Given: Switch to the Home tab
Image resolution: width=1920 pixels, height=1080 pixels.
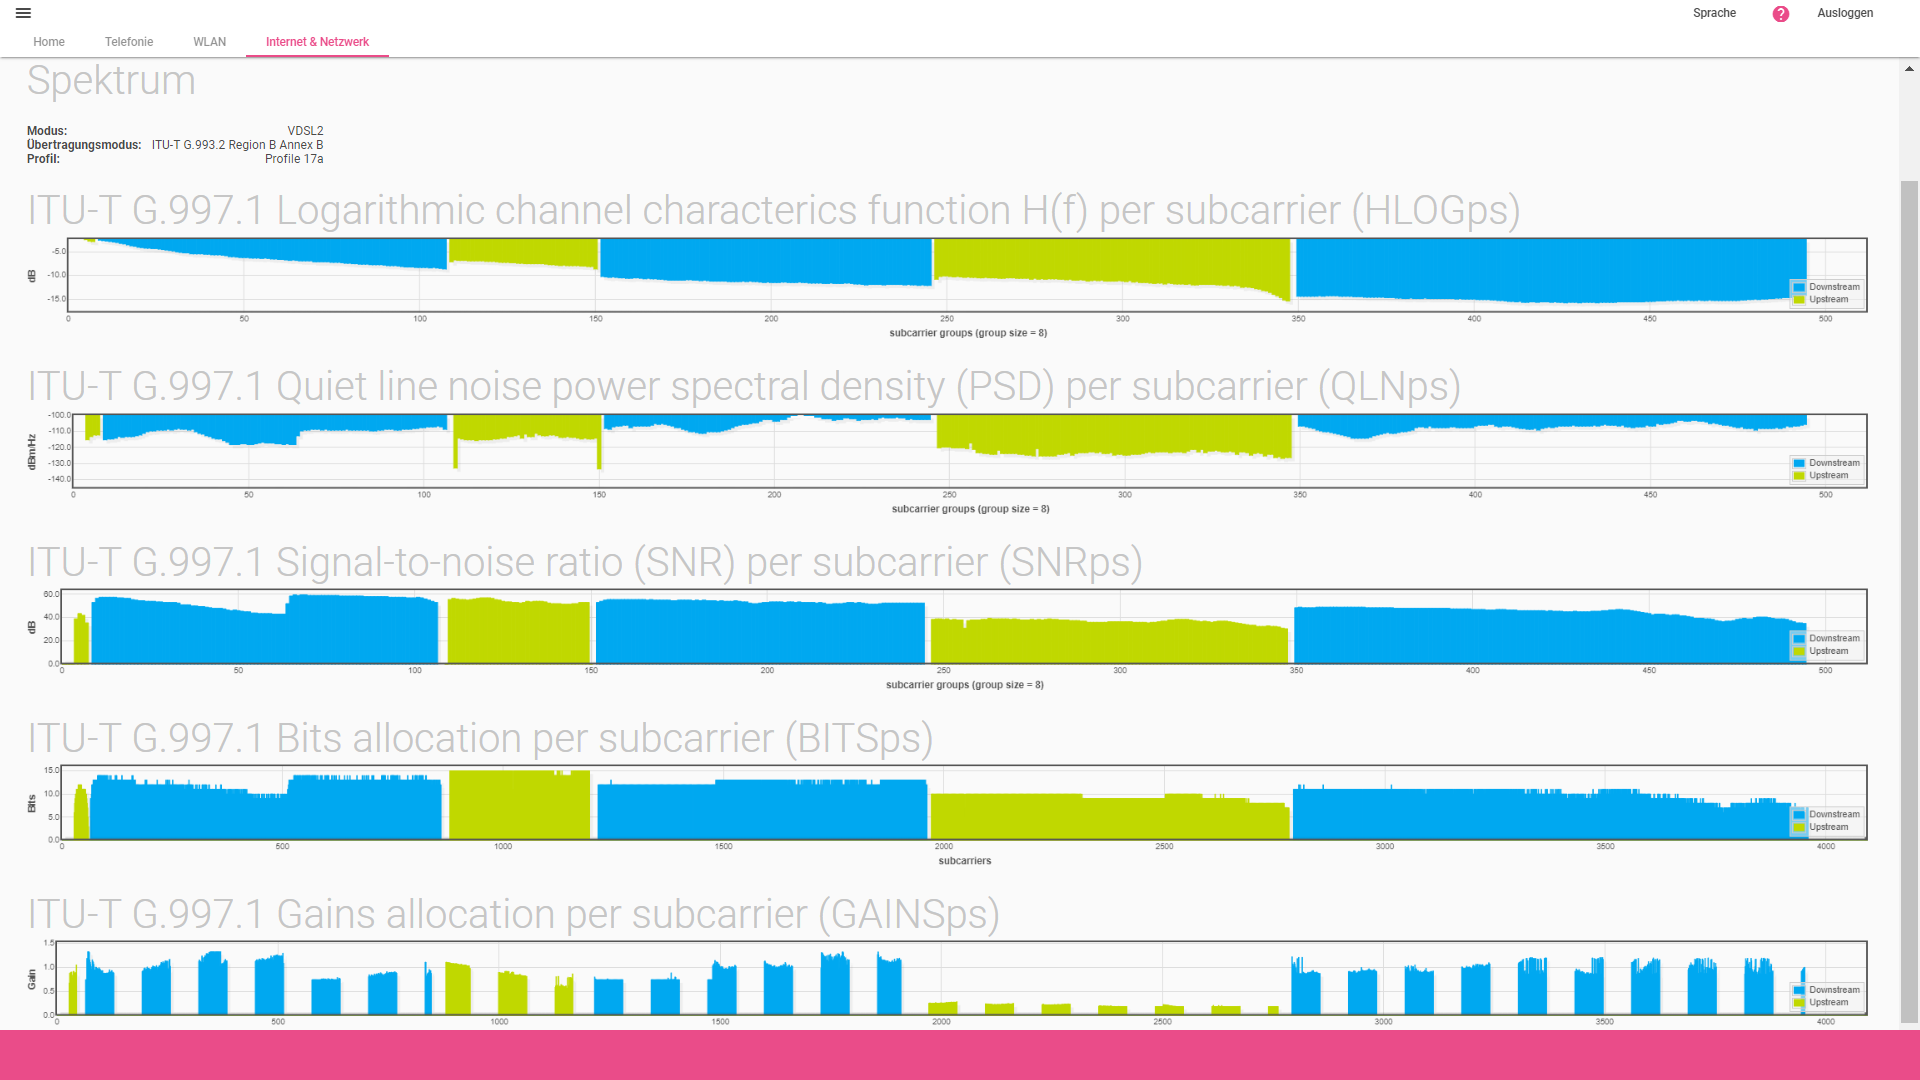Looking at the screenshot, I should coord(49,42).
